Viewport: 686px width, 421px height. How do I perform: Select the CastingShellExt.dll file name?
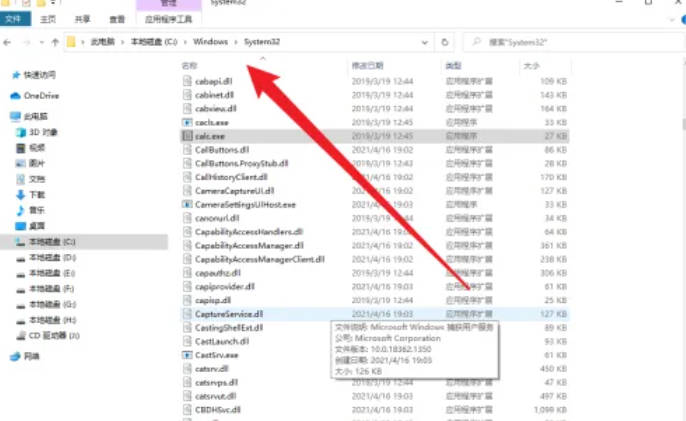click(229, 327)
